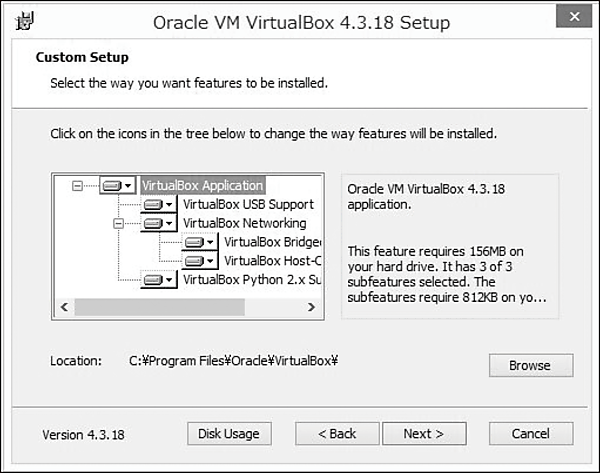Screen dimensions: 600x473
Task: Select the VirtualBox Application tree item
Action: click(202, 185)
